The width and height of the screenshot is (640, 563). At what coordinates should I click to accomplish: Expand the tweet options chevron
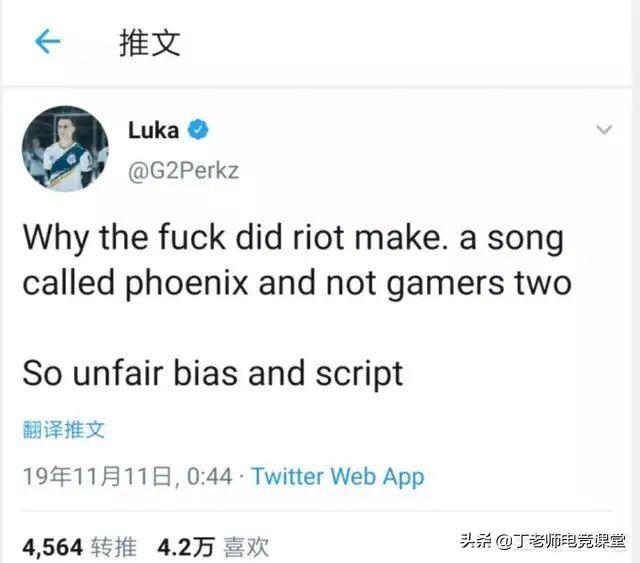[604, 130]
